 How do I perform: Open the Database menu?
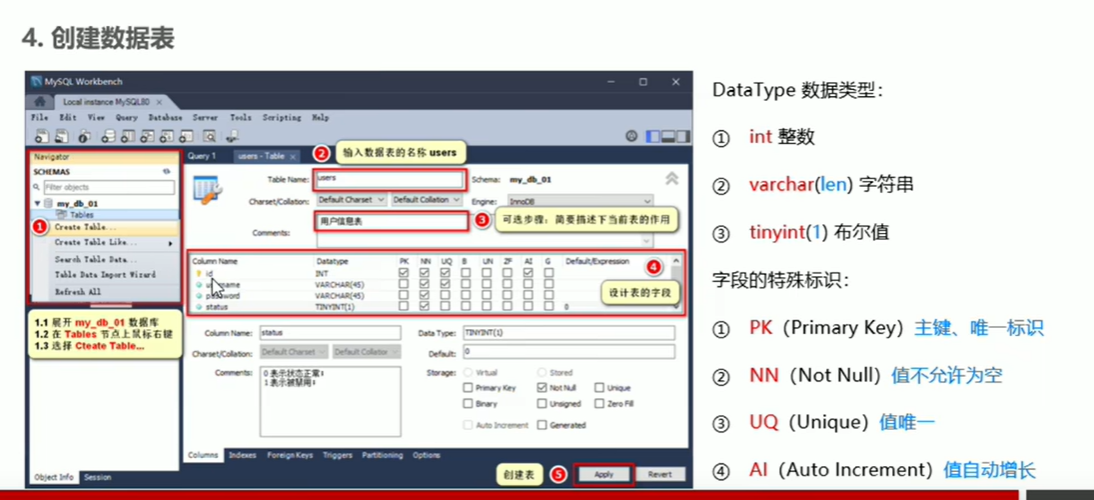(x=165, y=118)
